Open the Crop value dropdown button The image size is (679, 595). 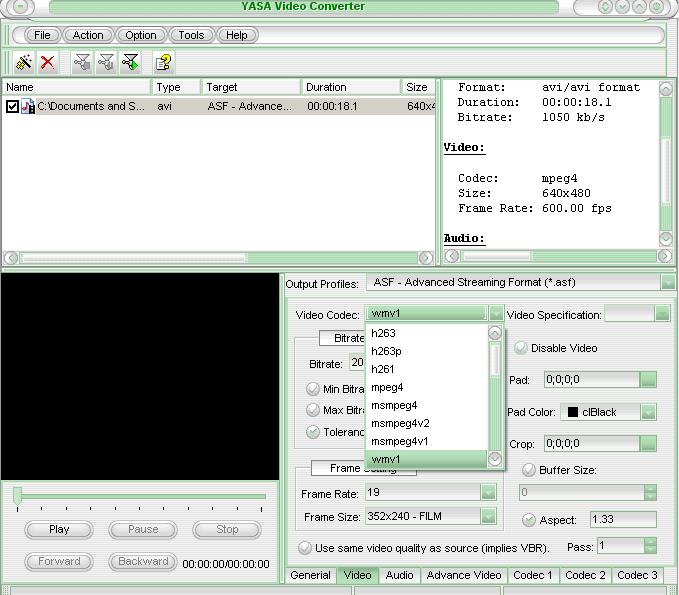click(648, 443)
